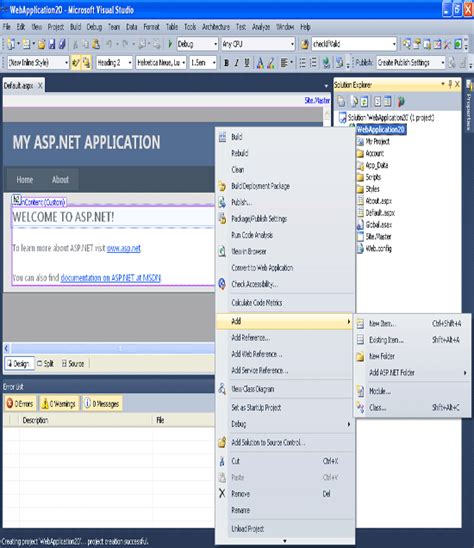Toggle Bold formatting button

coord(227,63)
